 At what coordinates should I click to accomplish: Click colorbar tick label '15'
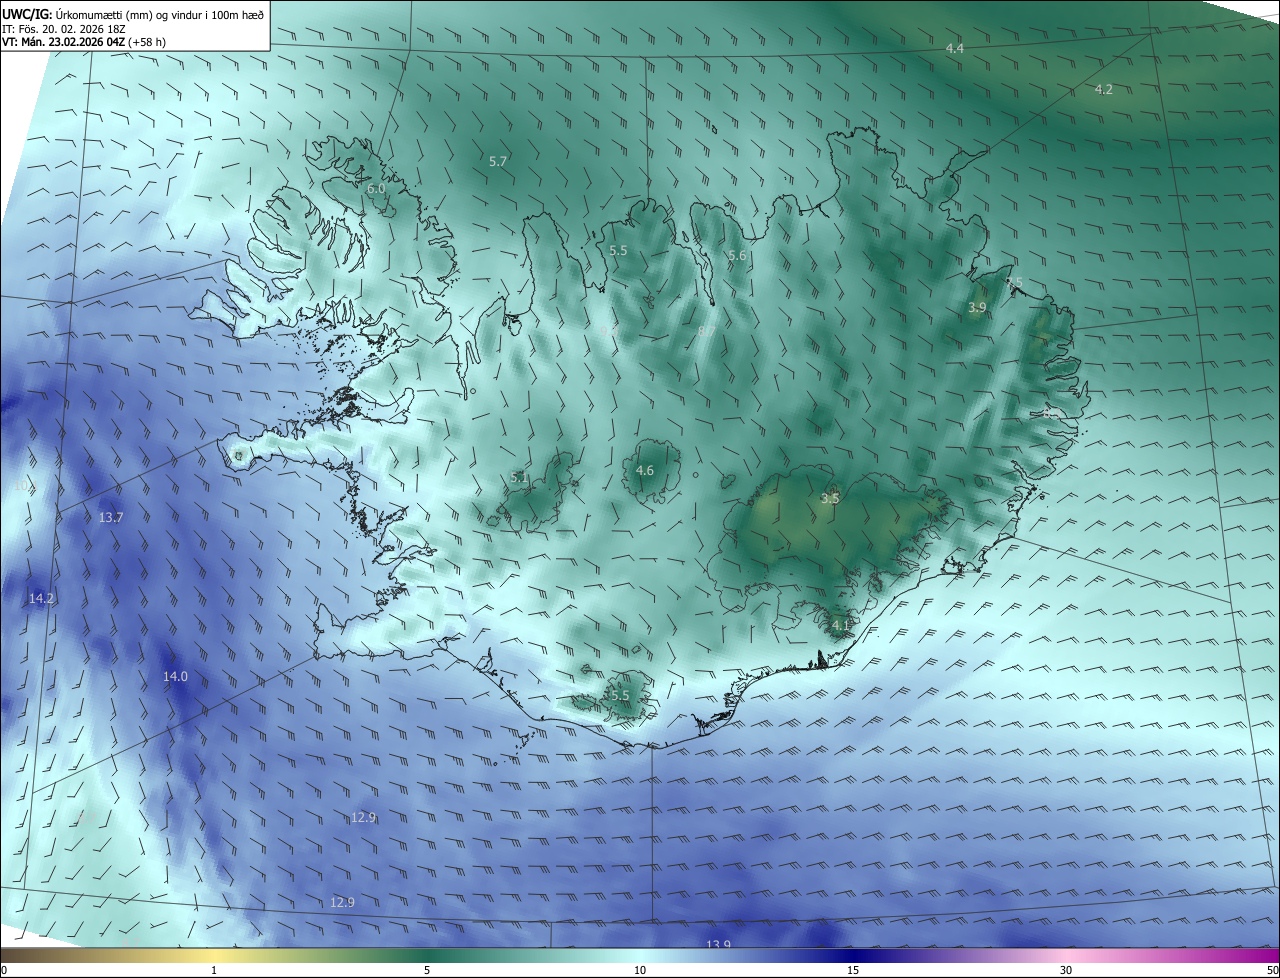pyautogui.click(x=853, y=970)
